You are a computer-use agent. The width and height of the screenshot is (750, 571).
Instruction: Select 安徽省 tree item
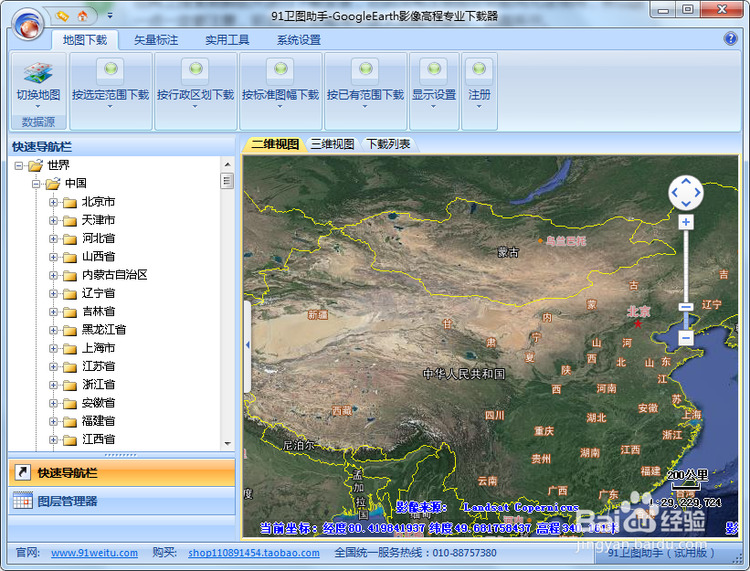99,403
